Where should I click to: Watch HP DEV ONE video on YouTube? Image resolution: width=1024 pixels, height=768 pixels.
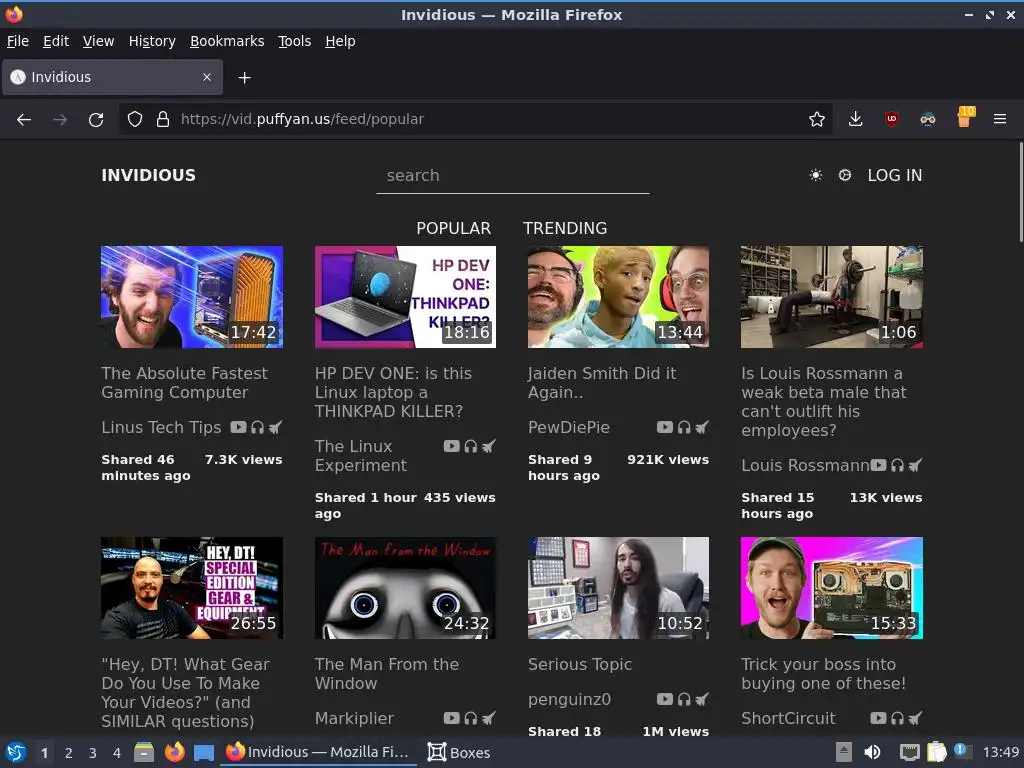tap(451, 446)
